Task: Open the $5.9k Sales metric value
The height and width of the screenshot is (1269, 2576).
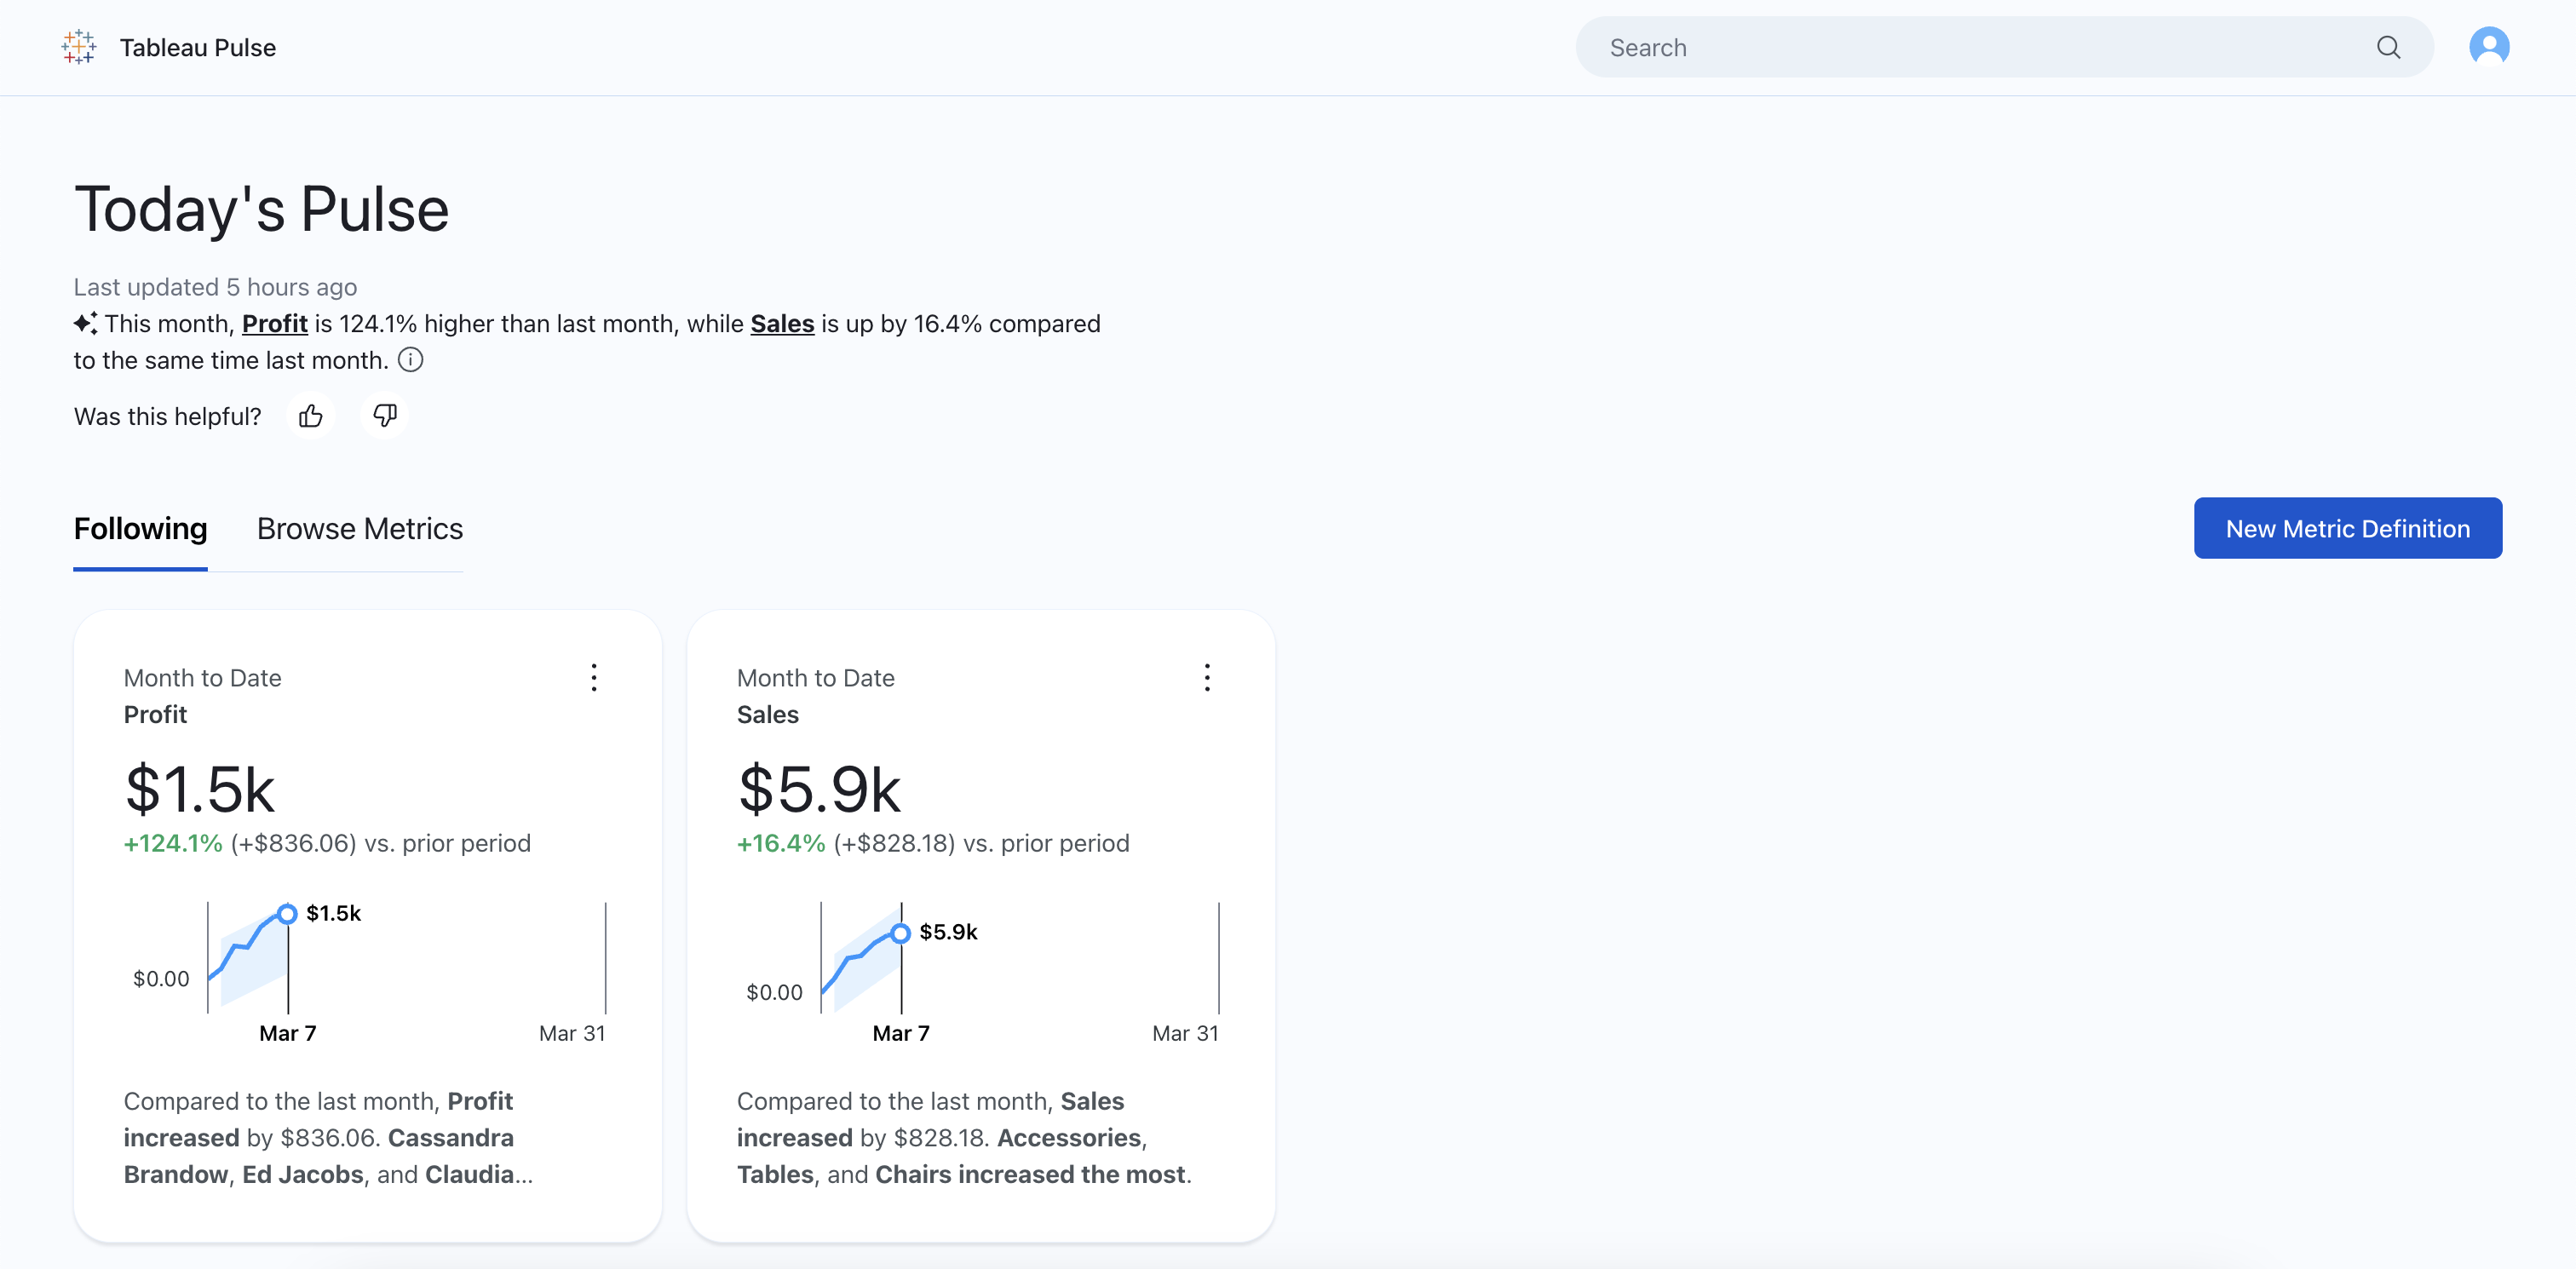Action: click(x=819, y=790)
